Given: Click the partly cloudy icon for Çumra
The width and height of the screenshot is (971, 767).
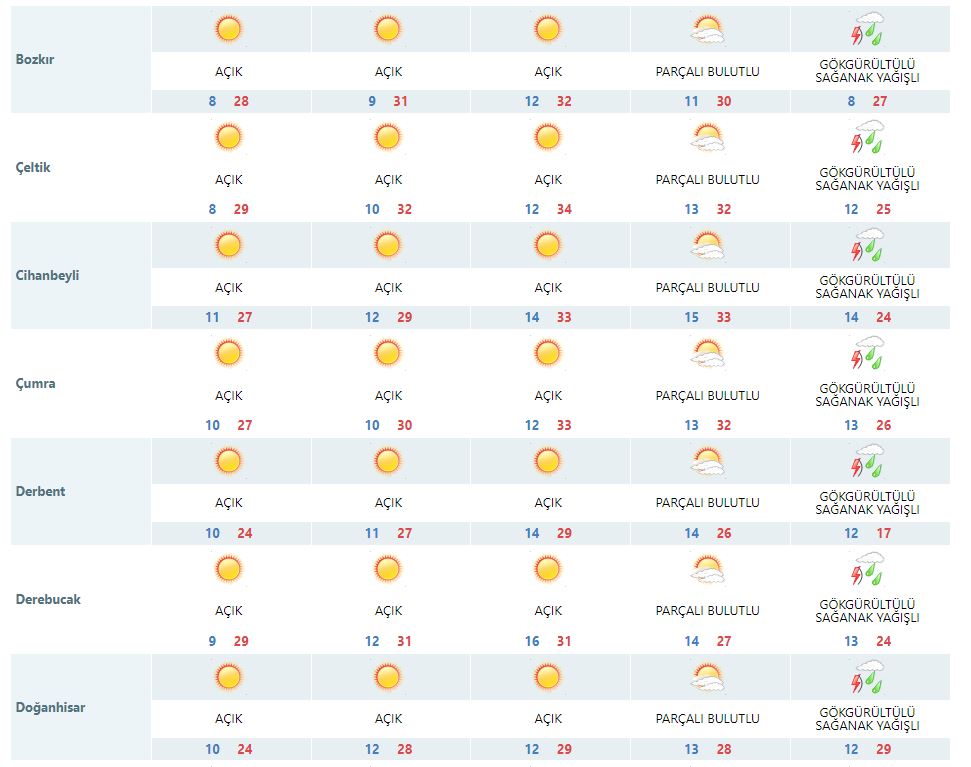Looking at the screenshot, I should click(x=708, y=354).
